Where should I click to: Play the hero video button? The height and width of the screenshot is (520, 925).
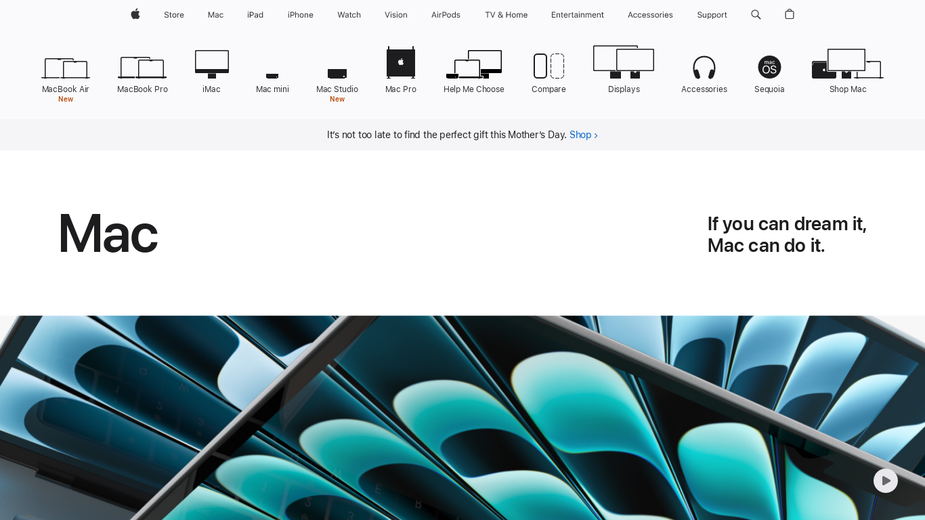click(x=885, y=481)
